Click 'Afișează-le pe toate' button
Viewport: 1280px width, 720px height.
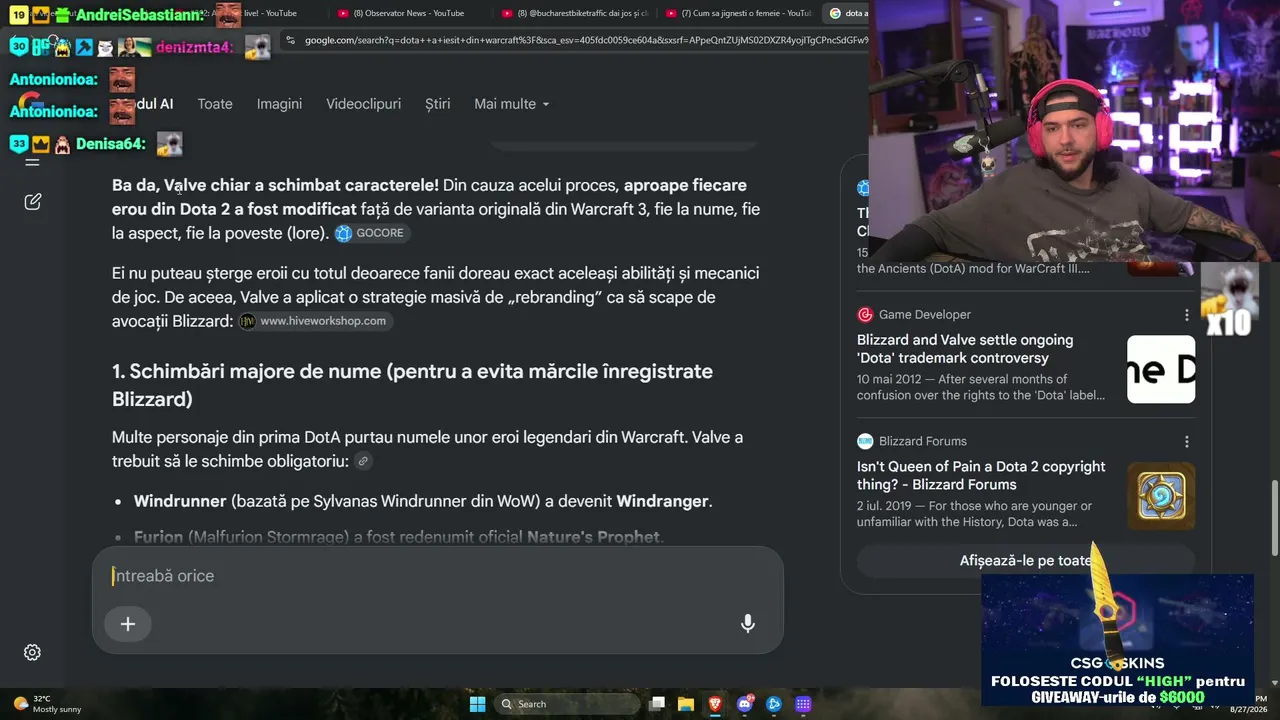pyautogui.click(x=1026, y=560)
